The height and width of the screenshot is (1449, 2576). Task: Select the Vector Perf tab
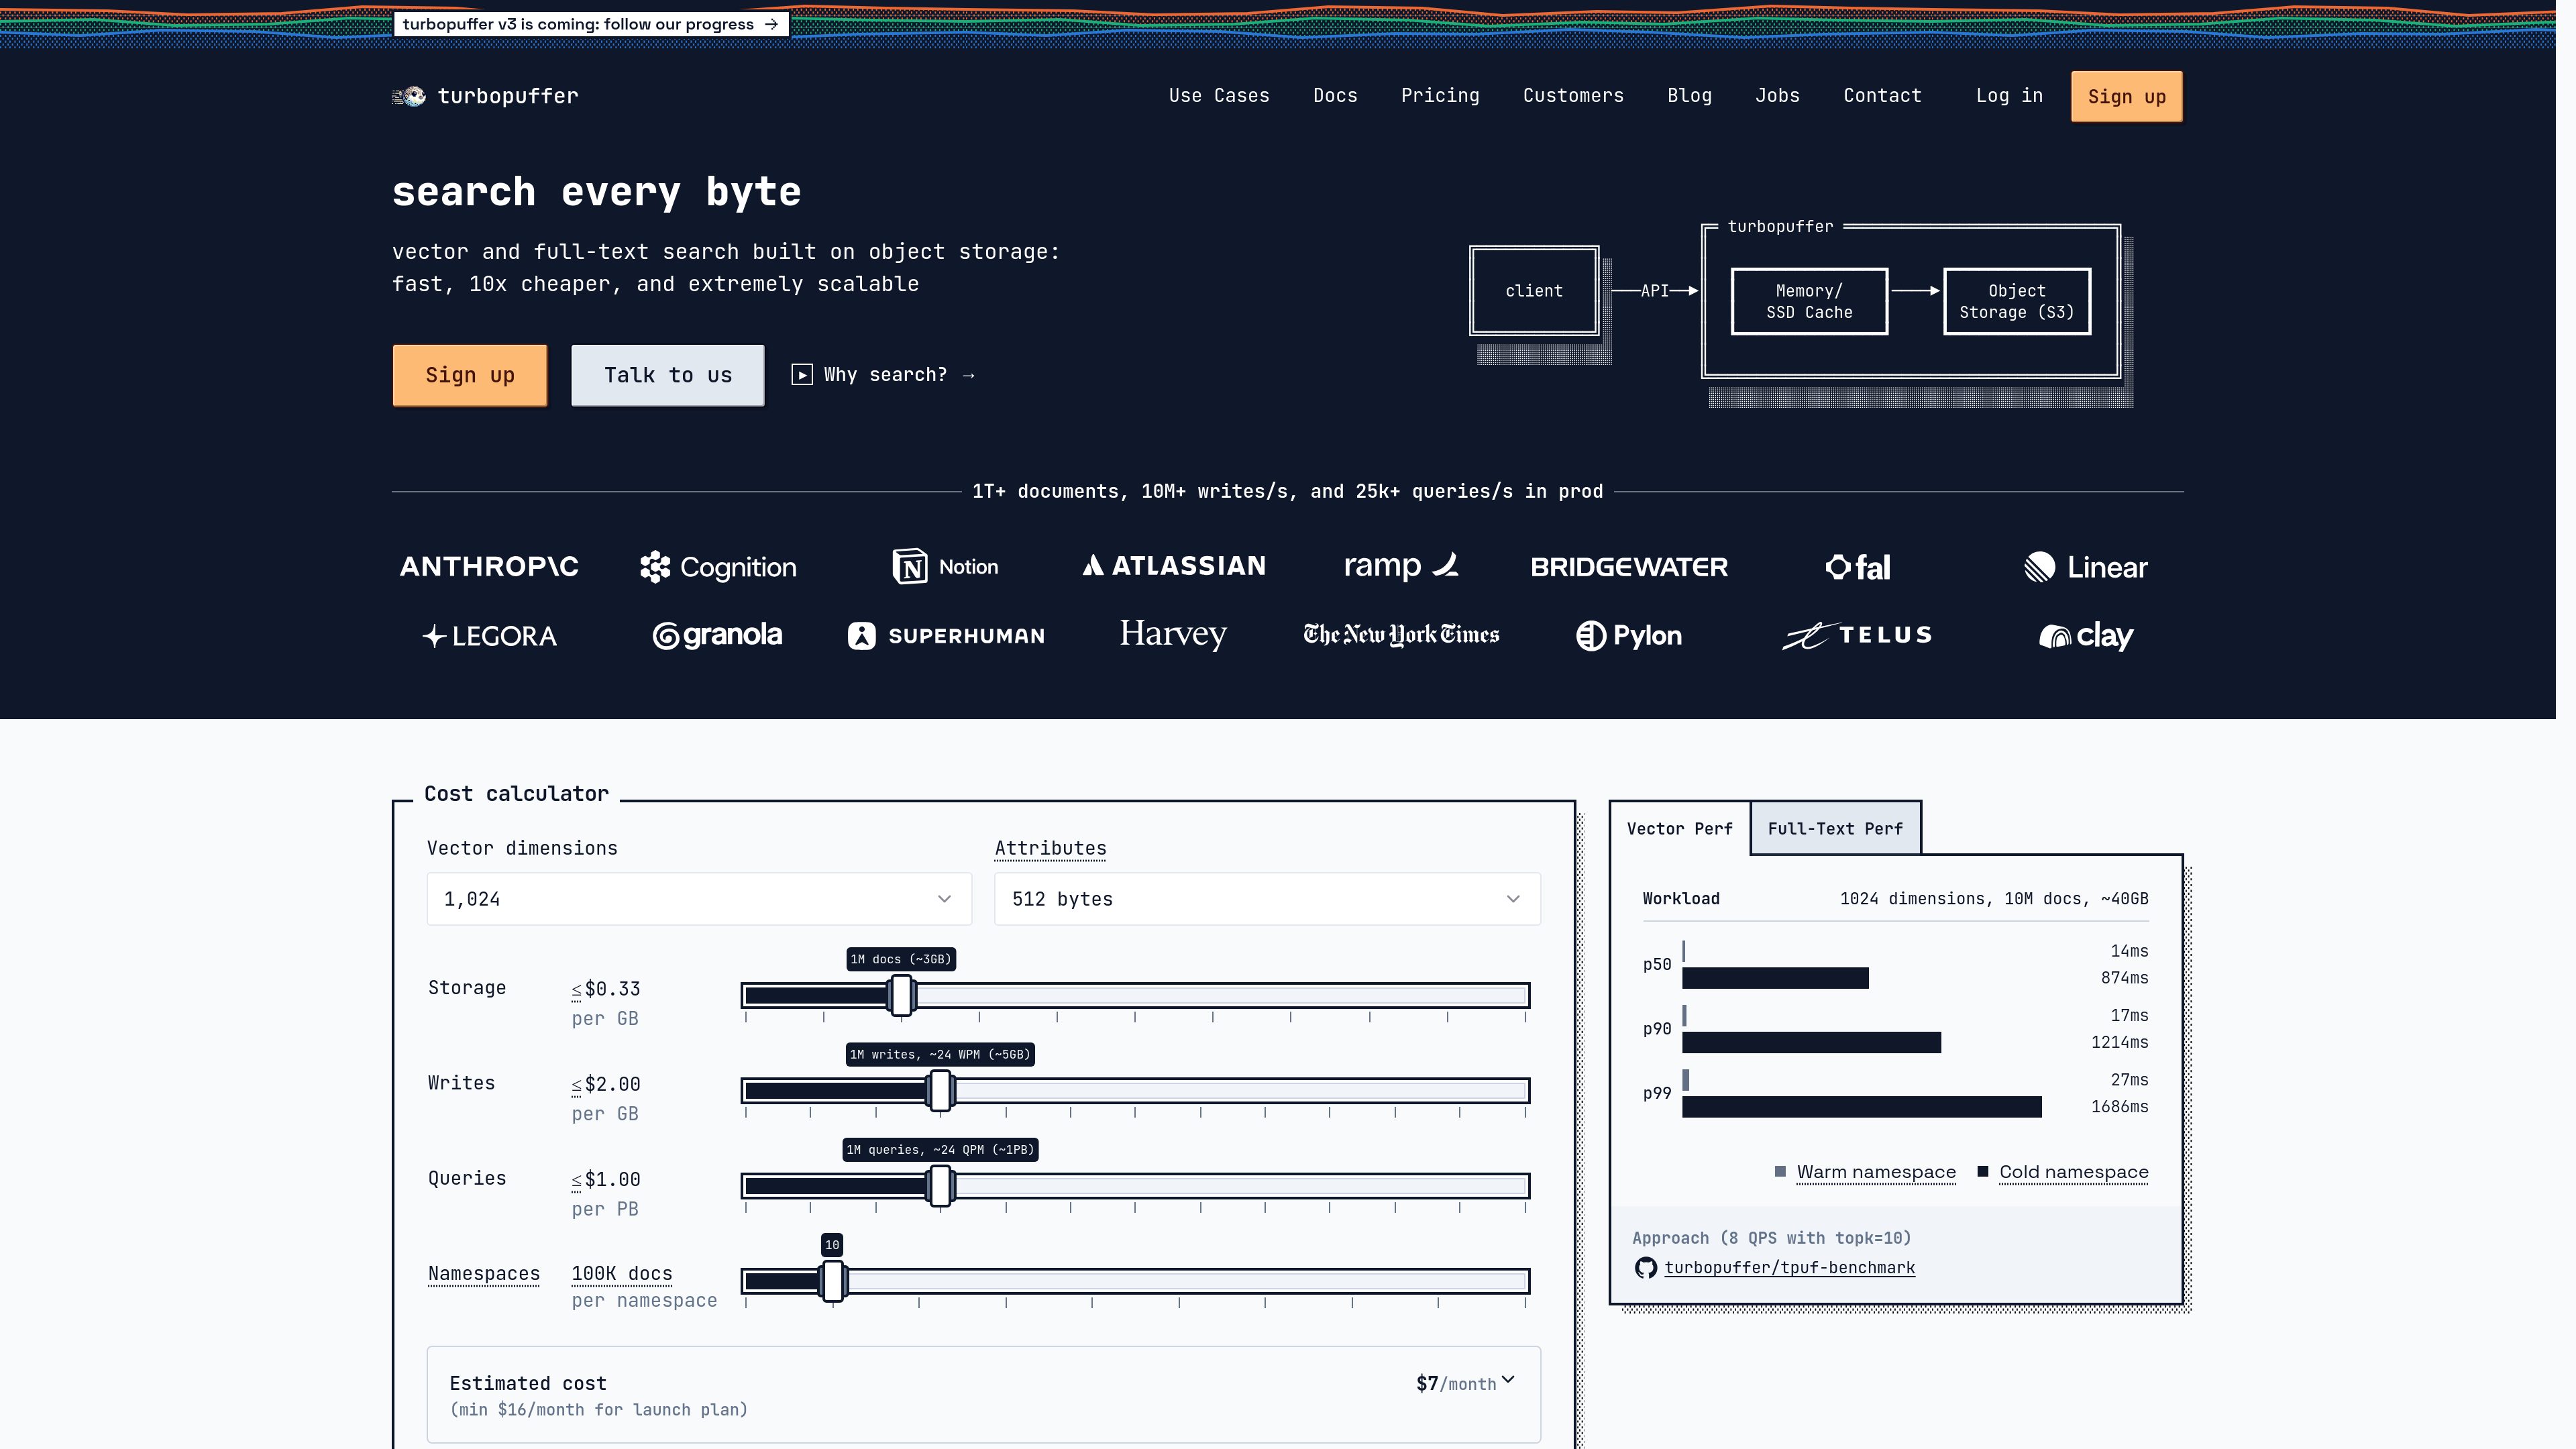(x=1679, y=829)
